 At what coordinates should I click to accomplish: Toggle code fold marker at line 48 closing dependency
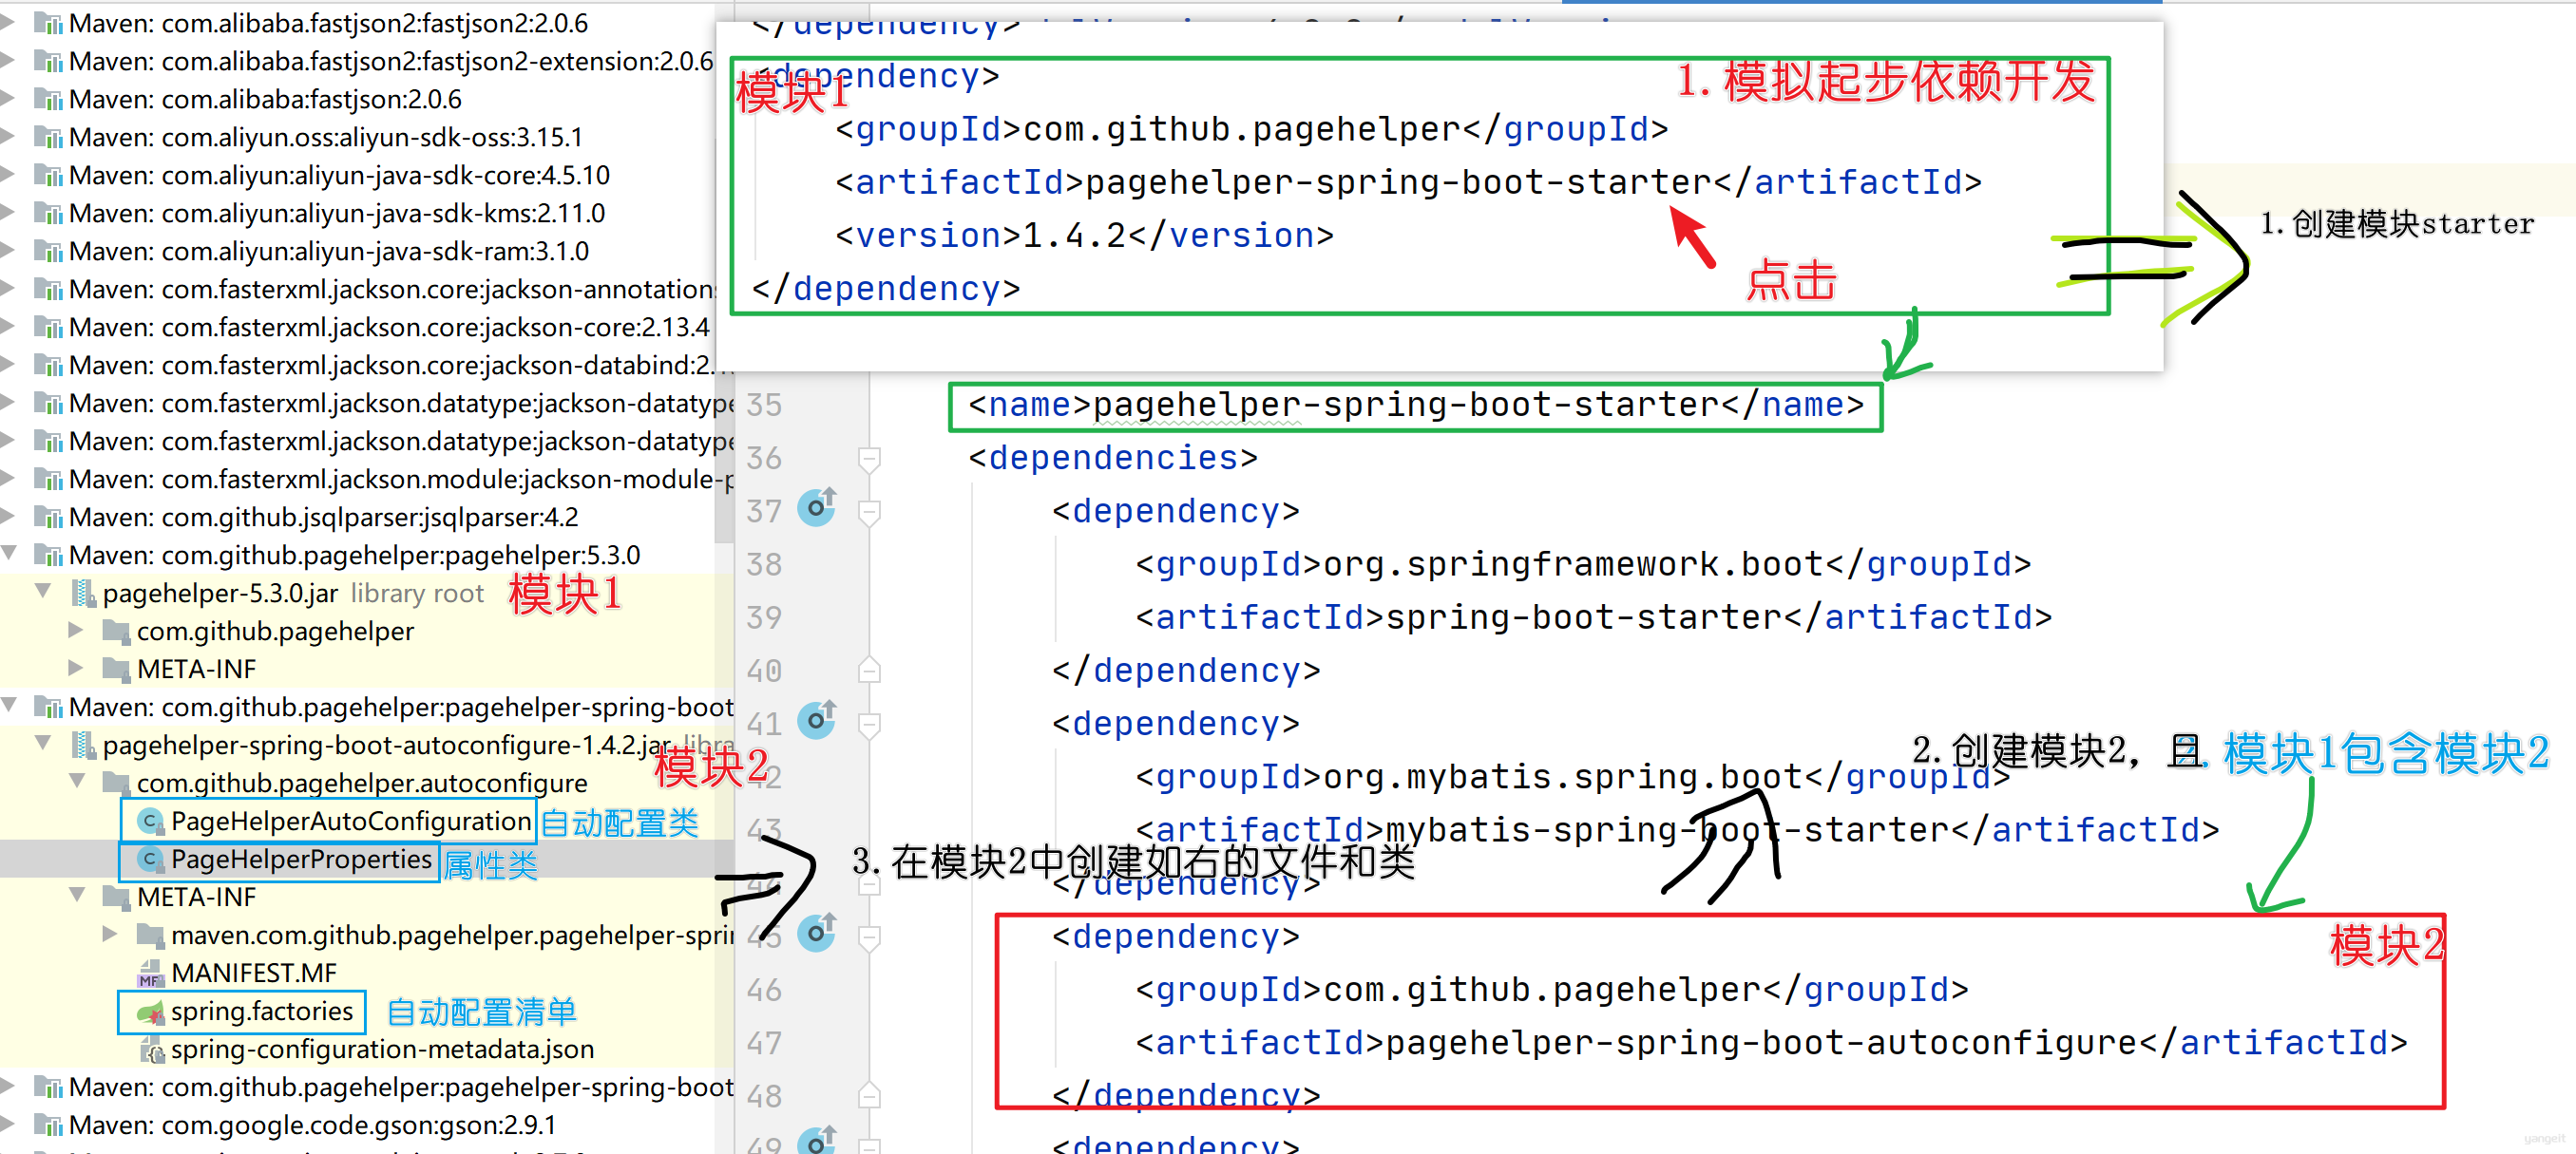[x=869, y=1096]
